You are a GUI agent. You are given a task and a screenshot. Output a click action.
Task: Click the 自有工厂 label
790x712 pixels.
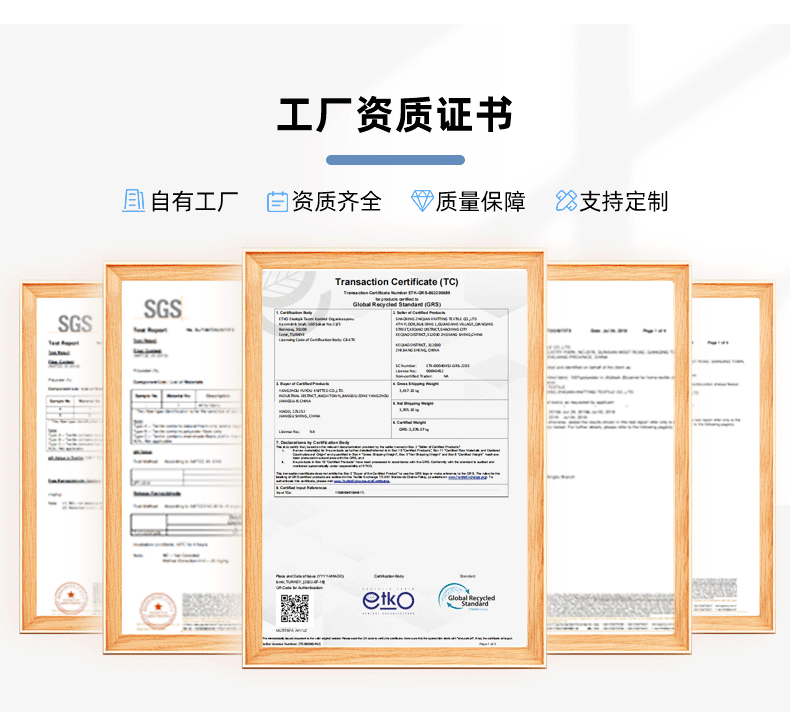[194, 202]
